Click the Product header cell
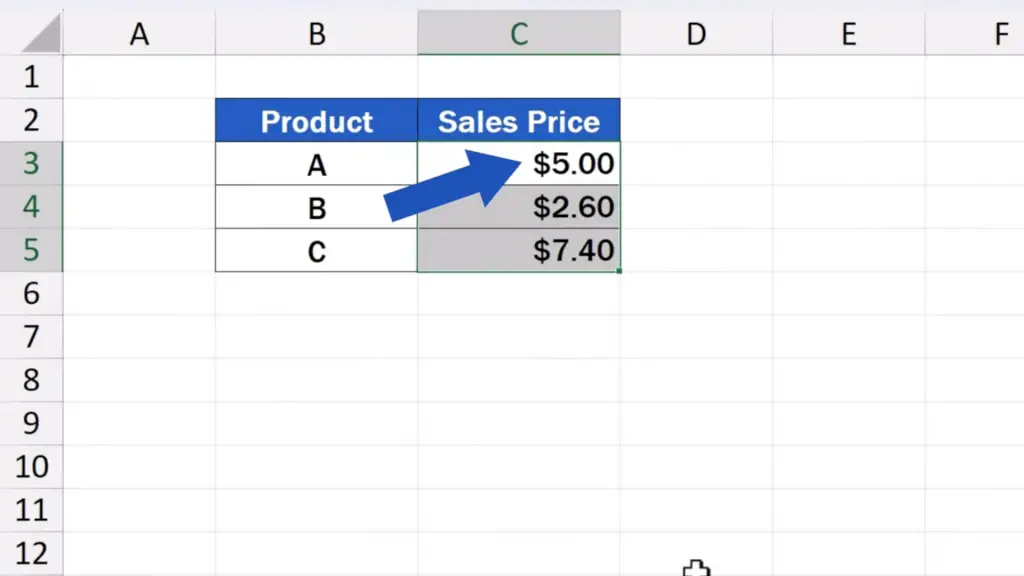Screen dimensions: 1024x576 click(x=317, y=120)
